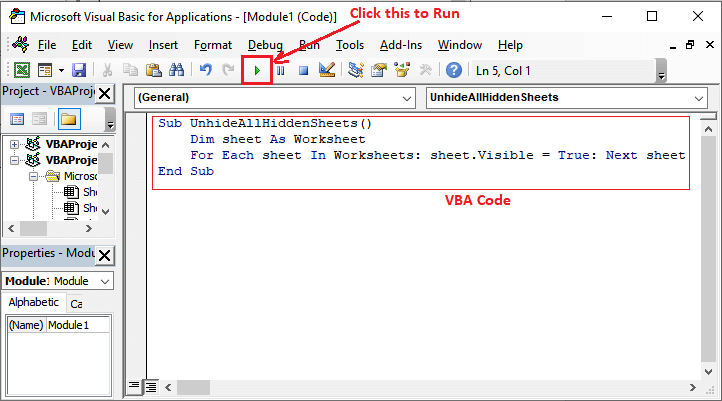Click the Cut scissors icon
722x401 pixels.
[107, 70]
